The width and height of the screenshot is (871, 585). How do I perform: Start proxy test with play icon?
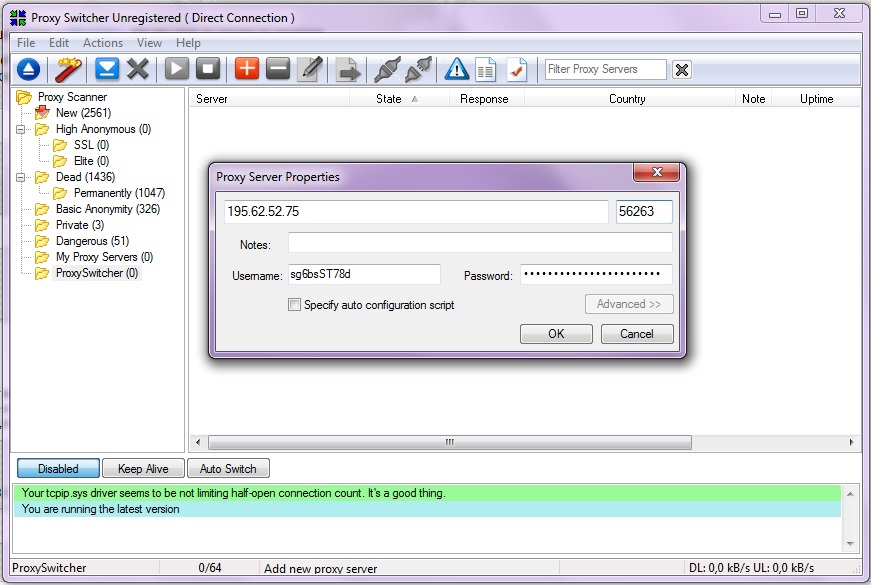(x=177, y=69)
